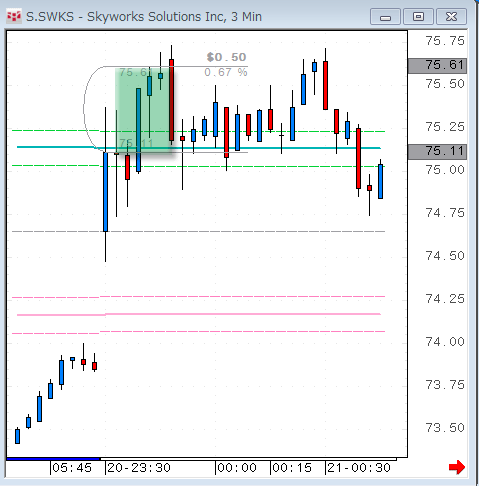
Task: Click the 73.50 price axis label
Action: click(445, 428)
